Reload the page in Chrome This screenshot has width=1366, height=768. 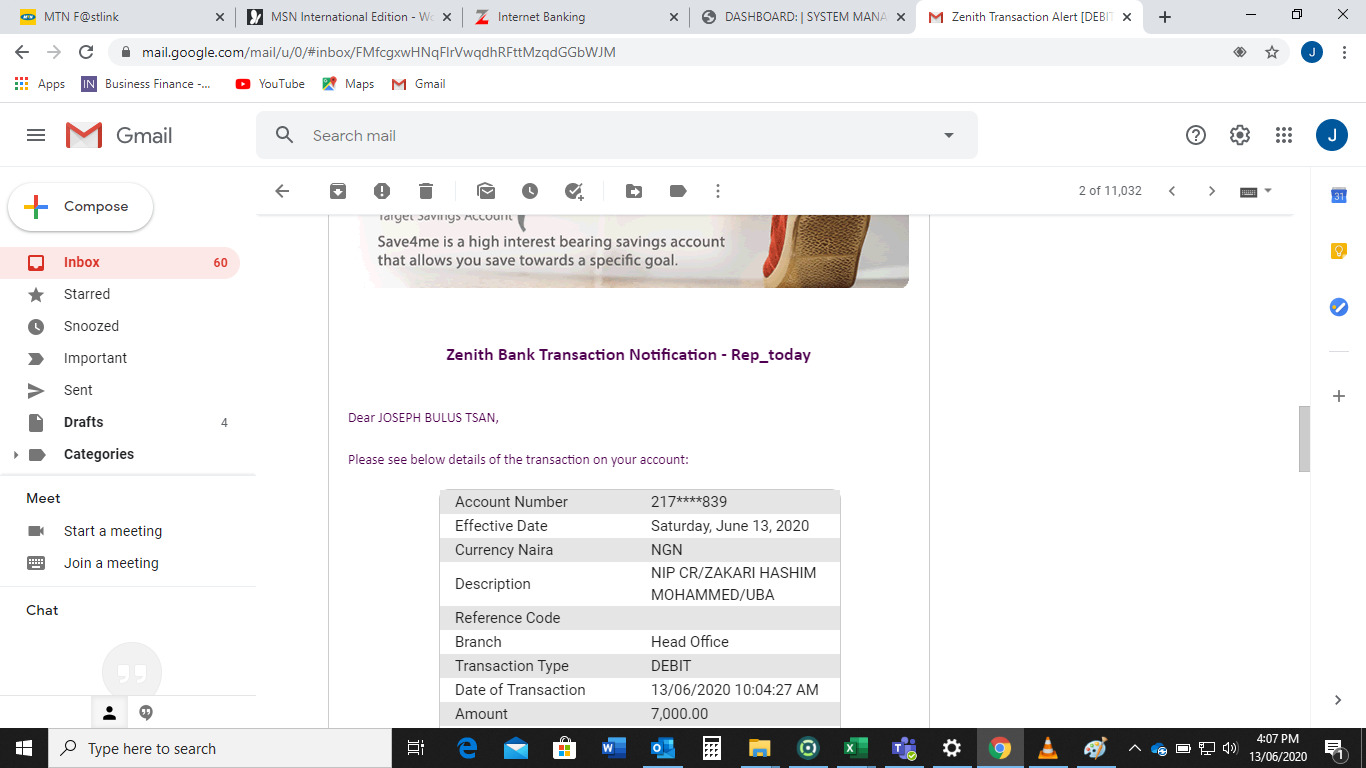tap(86, 52)
